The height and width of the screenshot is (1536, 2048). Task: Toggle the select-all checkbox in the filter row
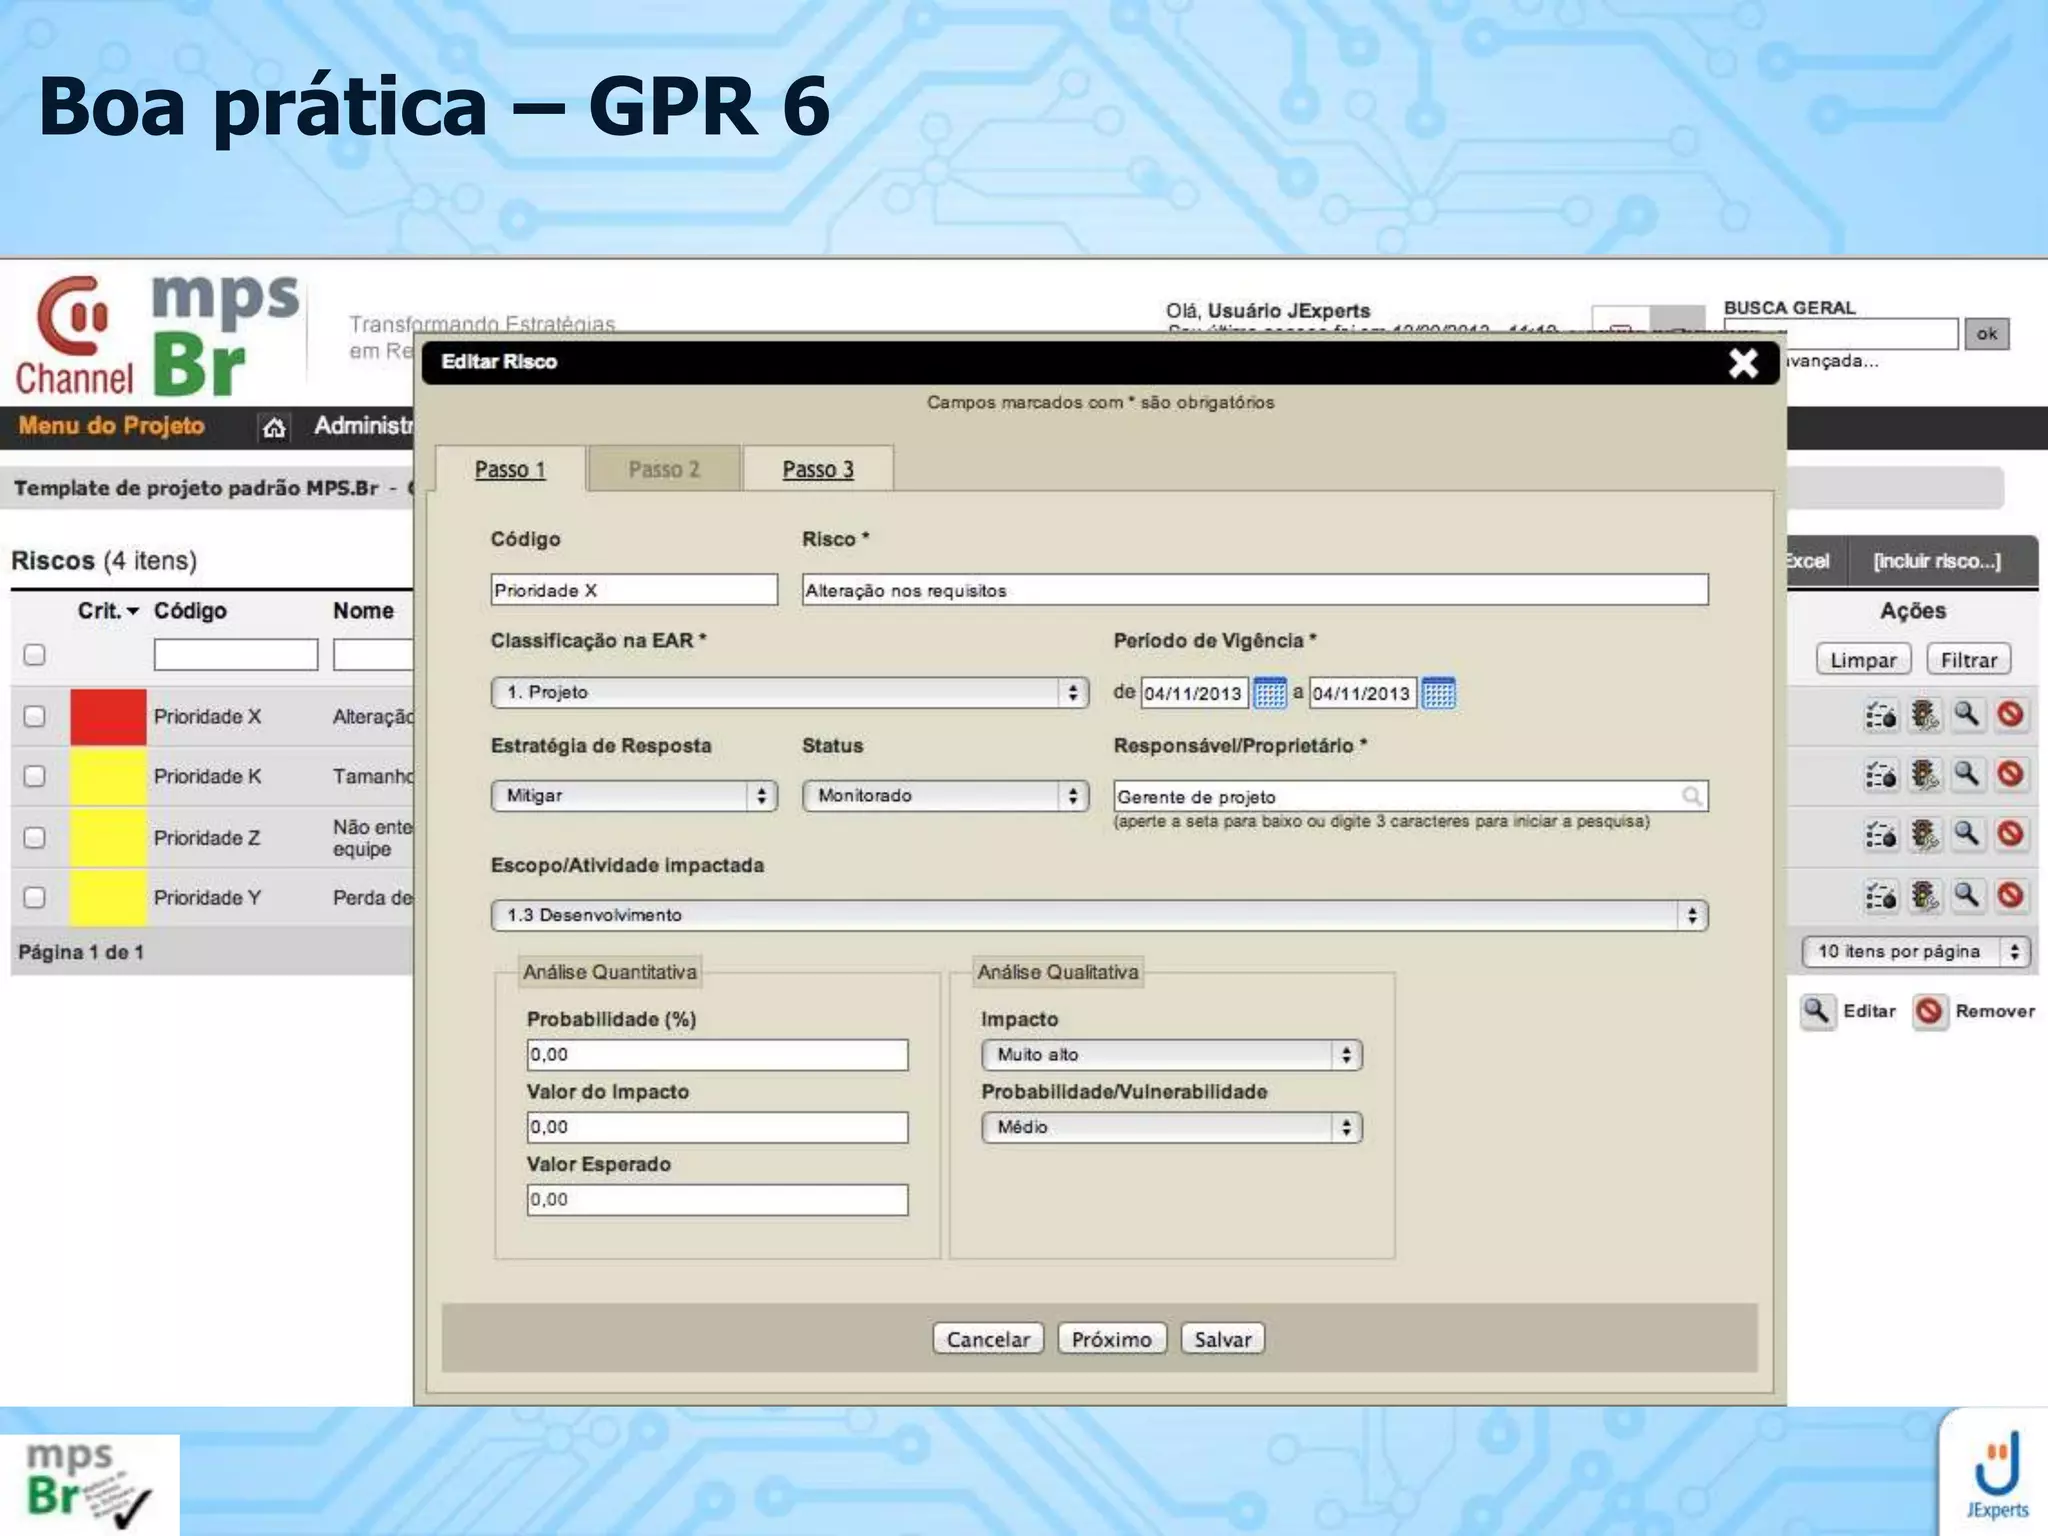35,655
